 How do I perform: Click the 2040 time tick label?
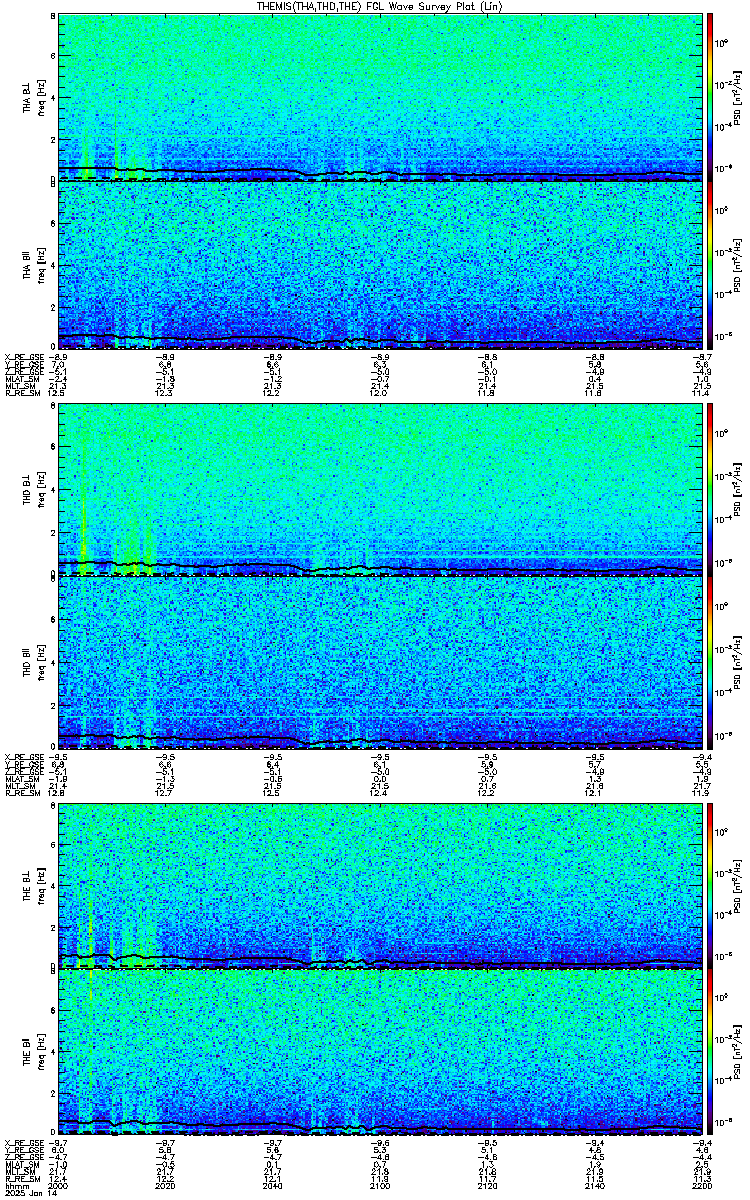point(273,1185)
